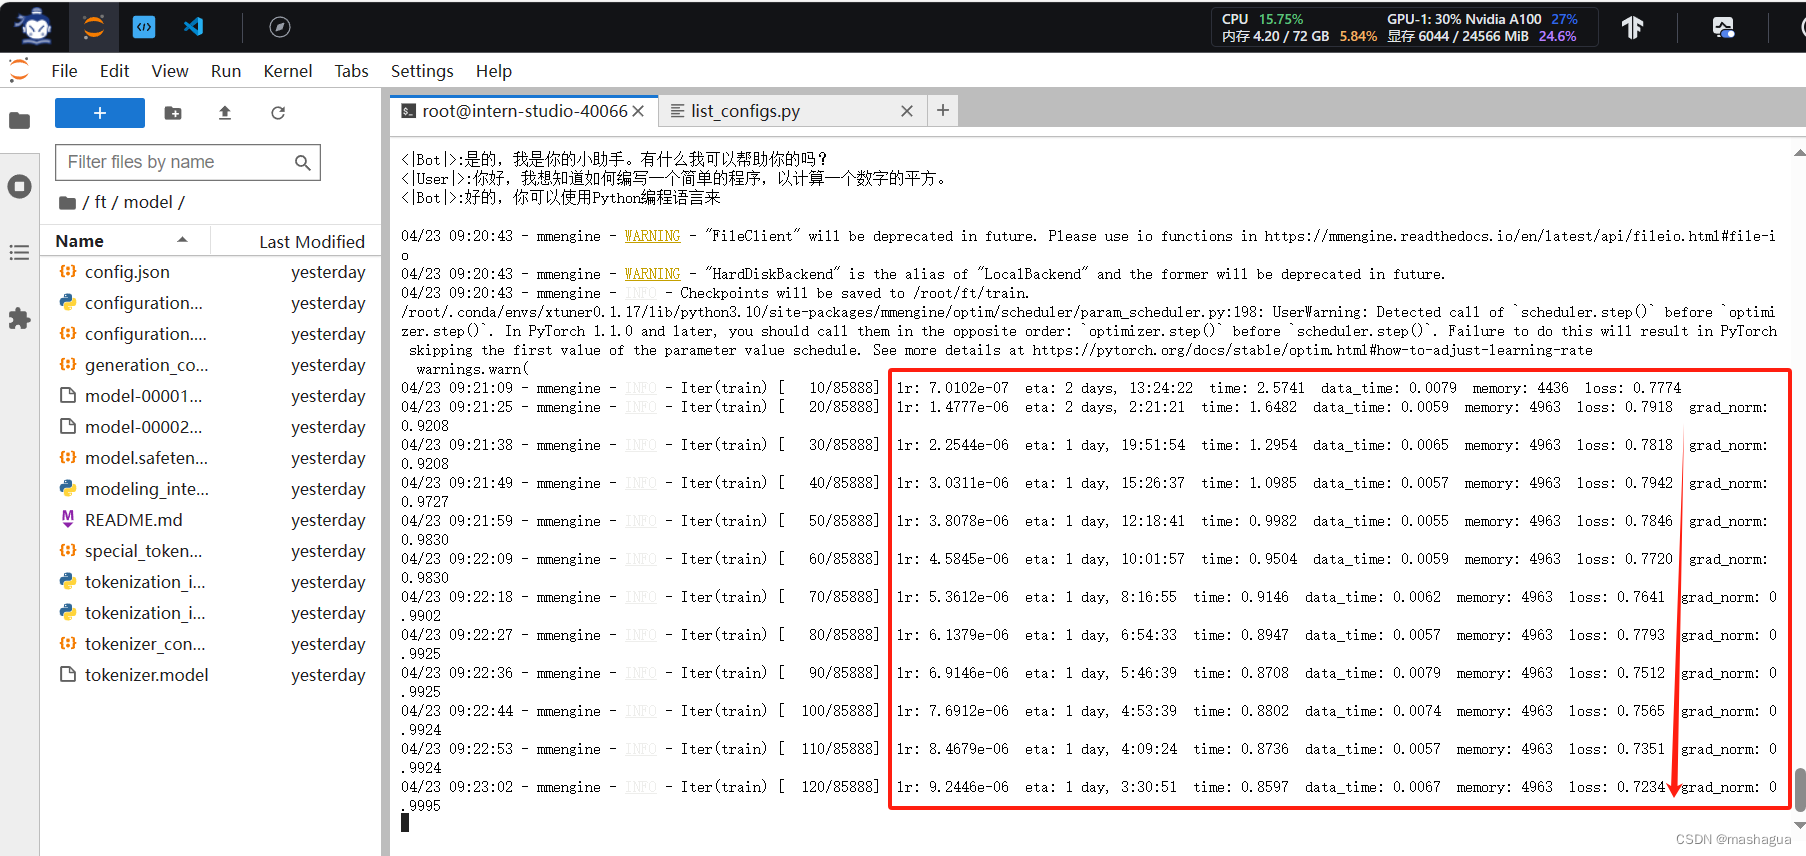Open the file browser sidebar folder icon
This screenshot has width=1806, height=856.
click(19, 121)
